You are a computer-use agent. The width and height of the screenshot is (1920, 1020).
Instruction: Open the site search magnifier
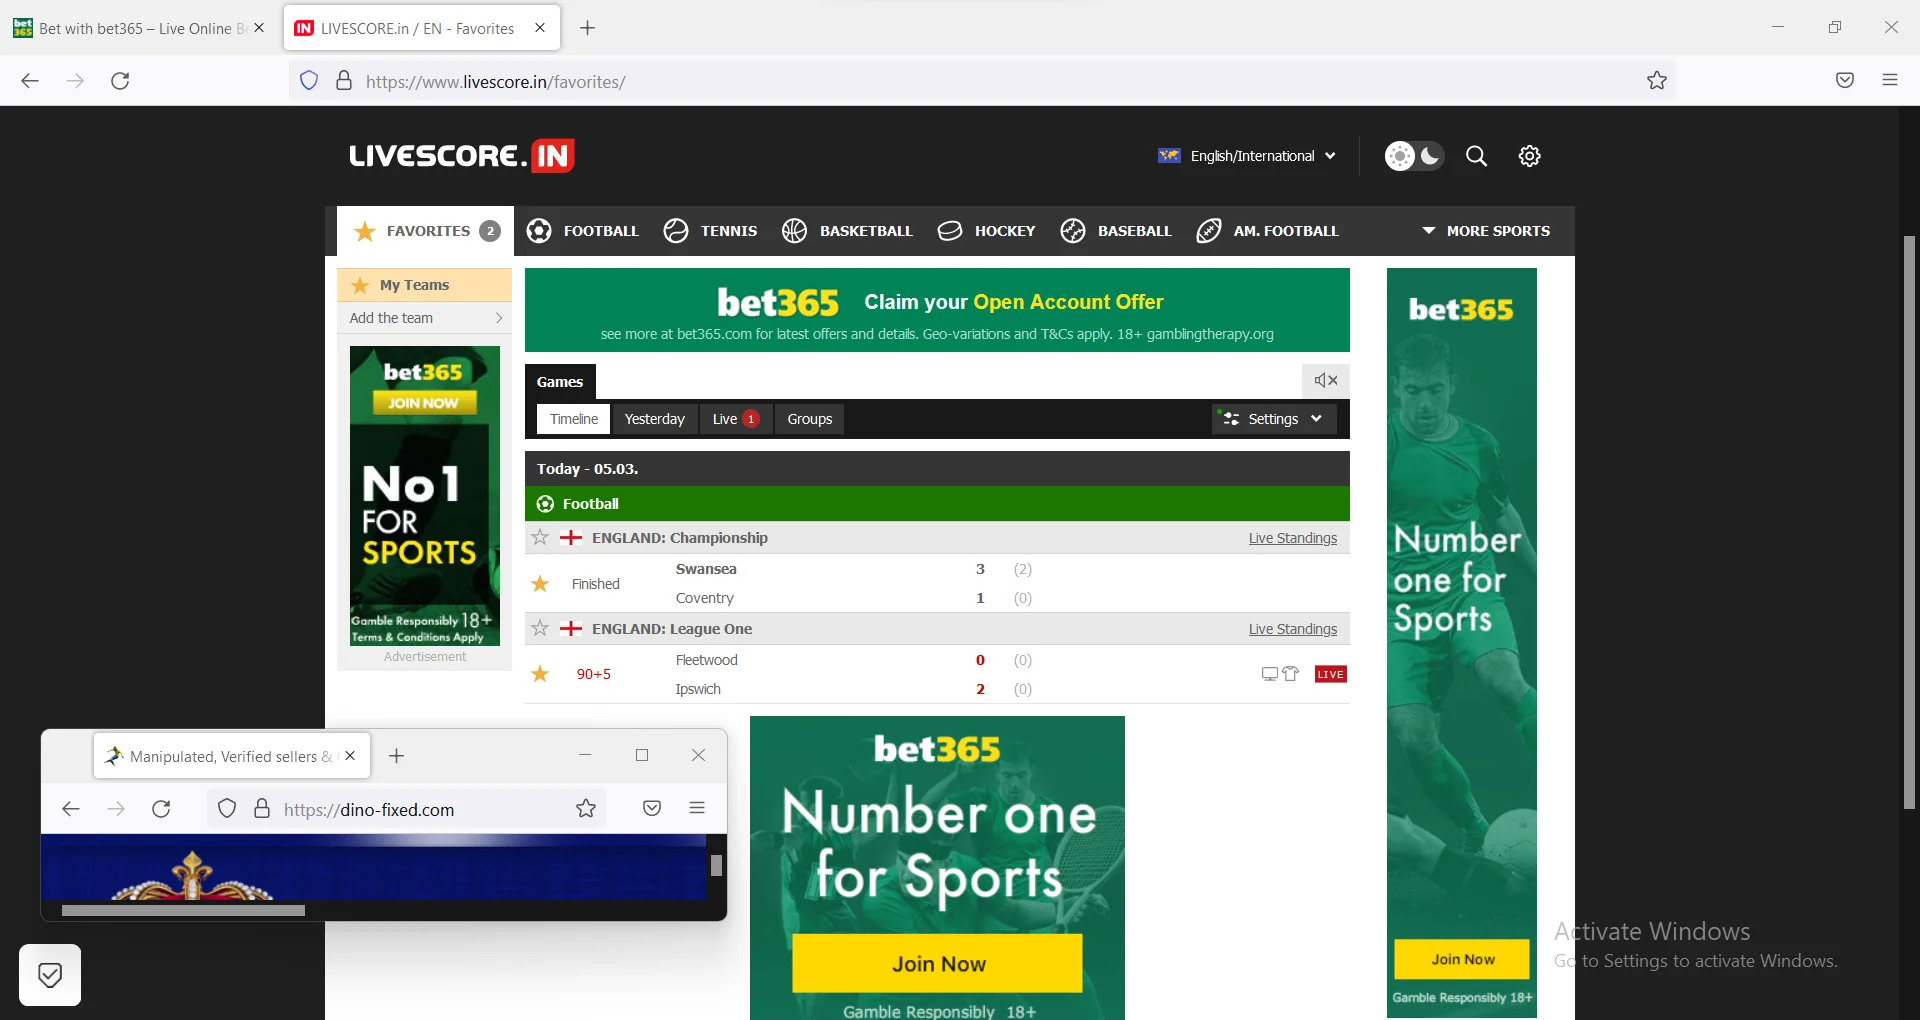coord(1477,156)
